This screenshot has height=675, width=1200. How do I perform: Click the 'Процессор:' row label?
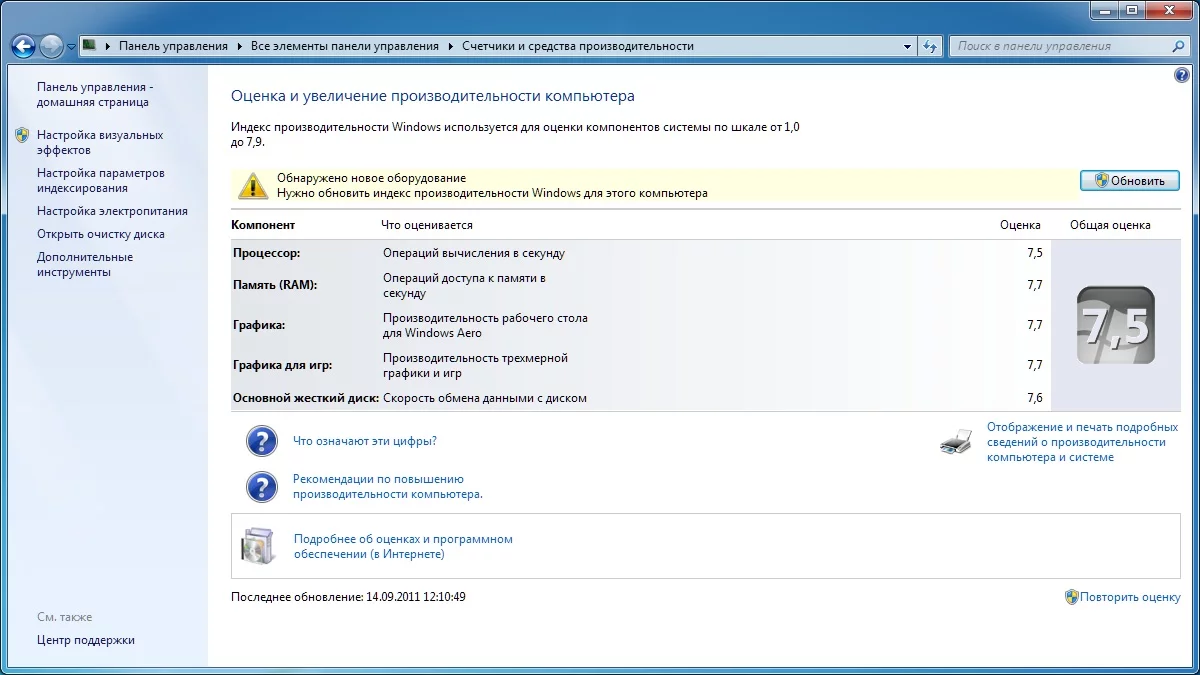click(x=266, y=253)
